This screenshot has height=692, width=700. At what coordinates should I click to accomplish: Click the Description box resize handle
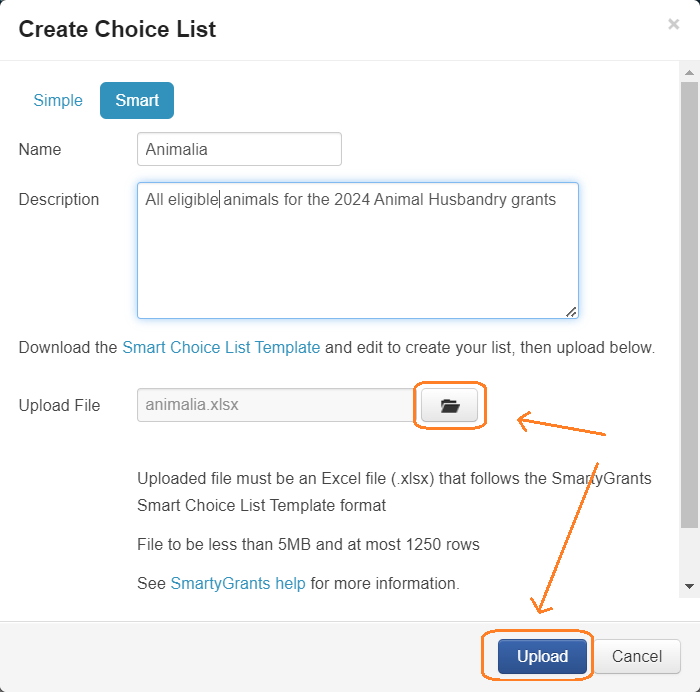tap(571, 311)
